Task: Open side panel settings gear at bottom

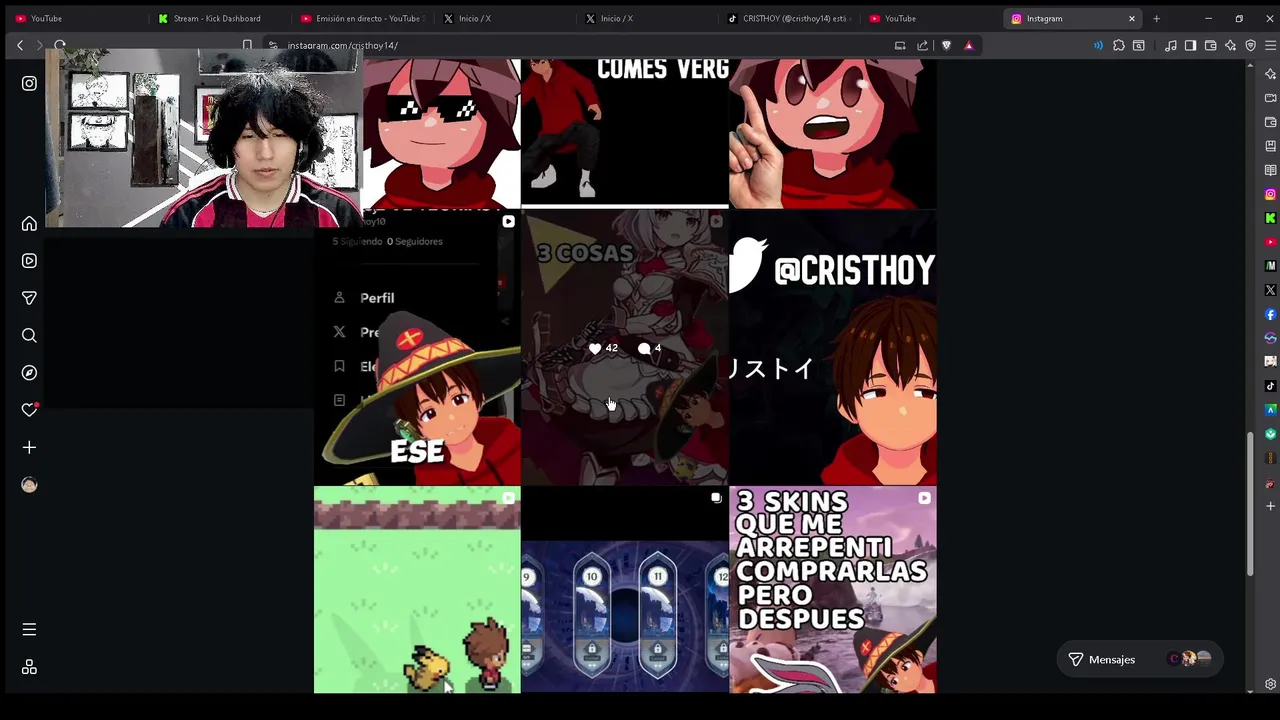Action: click(1270, 684)
